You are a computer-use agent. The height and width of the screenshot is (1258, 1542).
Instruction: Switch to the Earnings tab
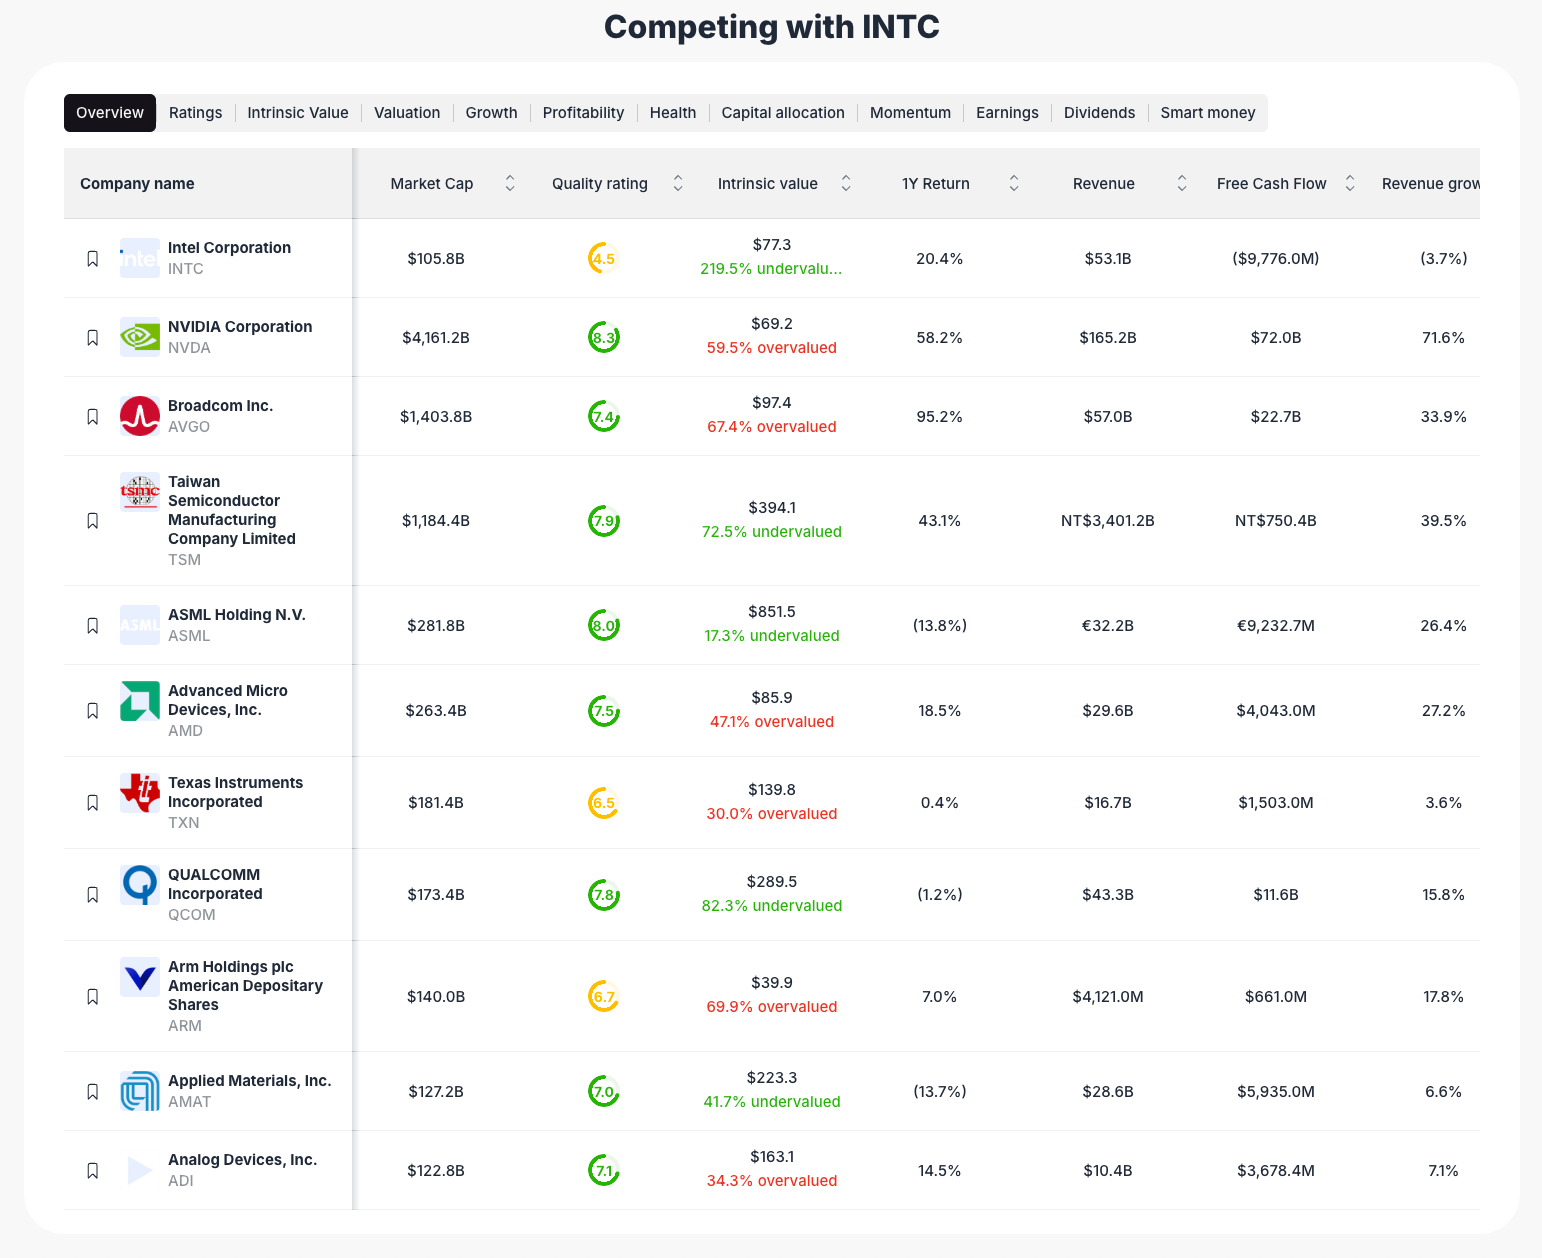click(1007, 113)
